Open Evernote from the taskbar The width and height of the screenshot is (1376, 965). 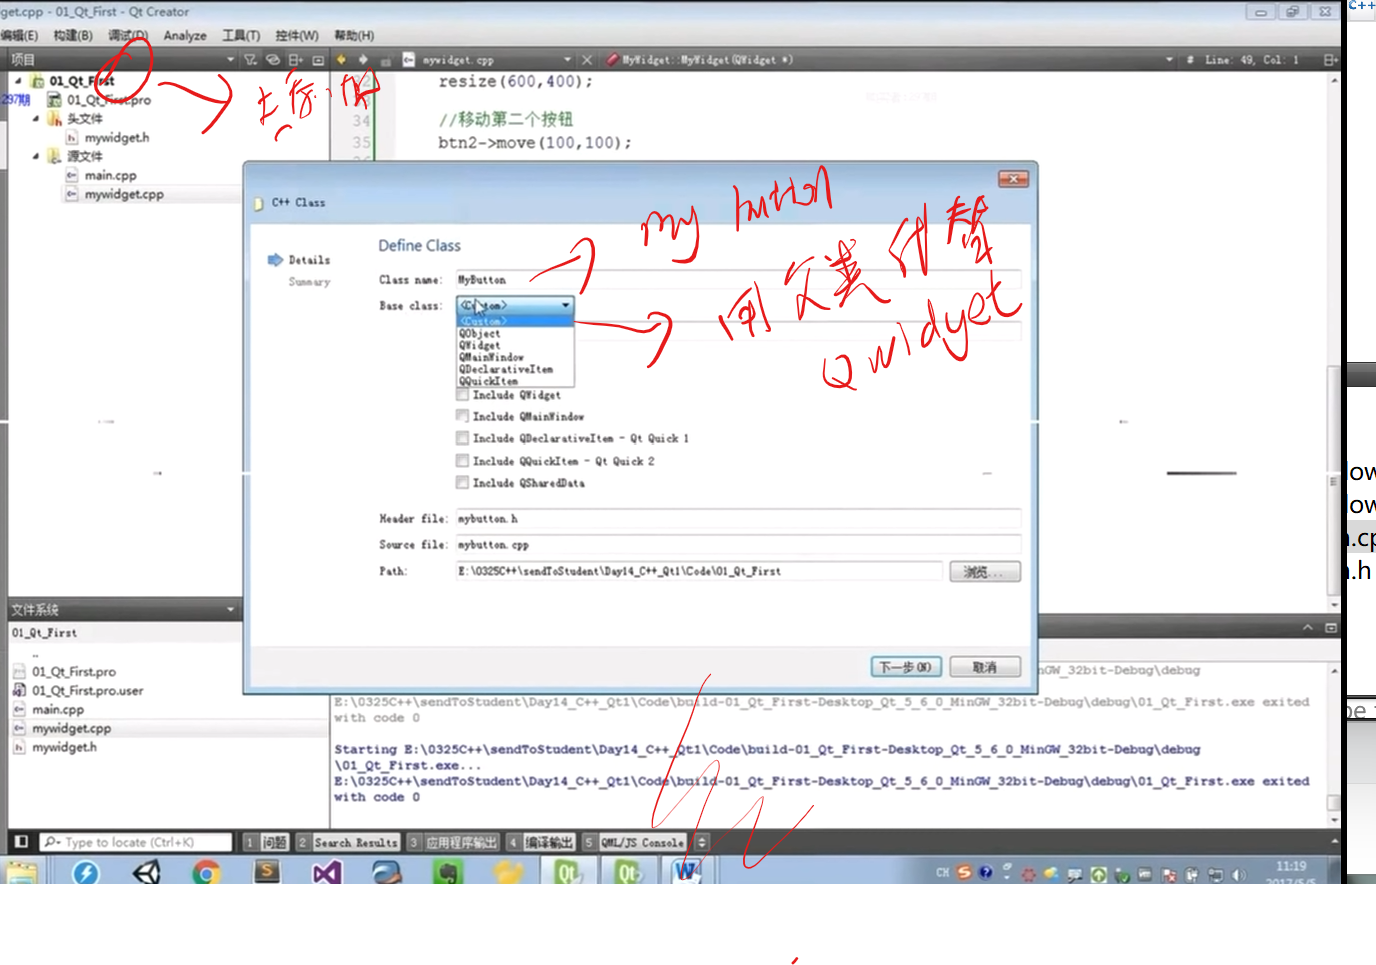coord(447,873)
